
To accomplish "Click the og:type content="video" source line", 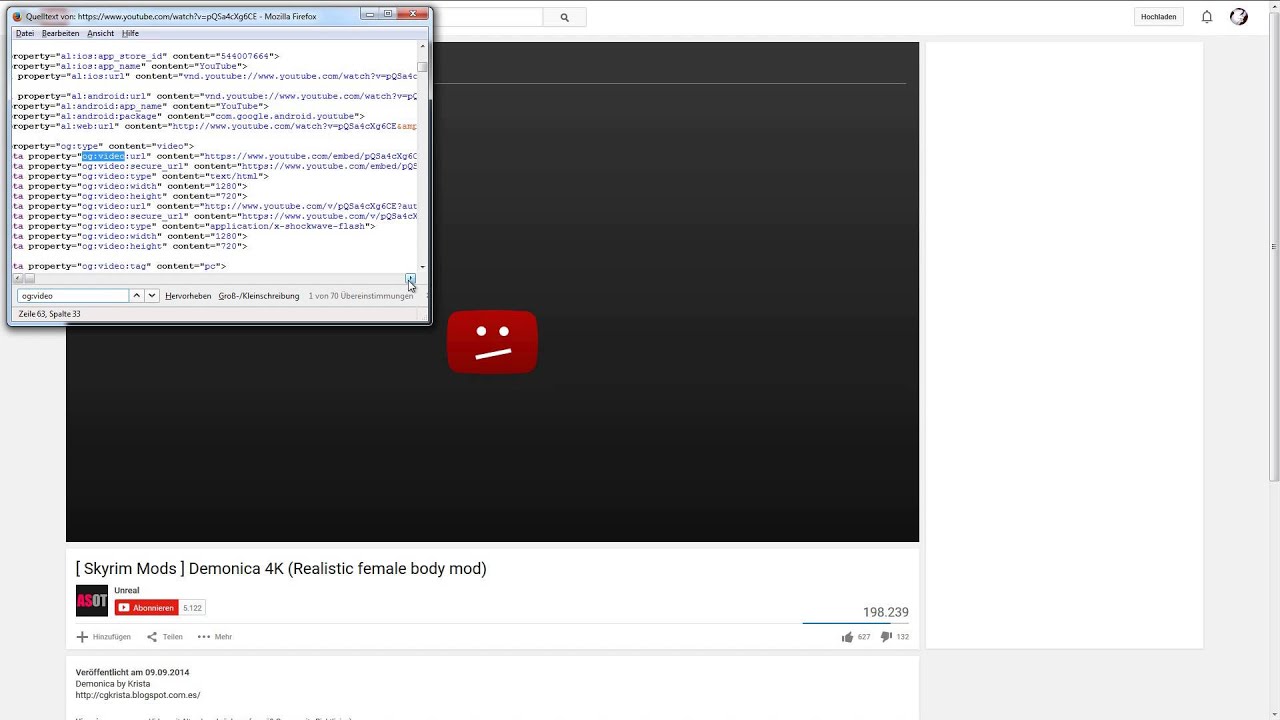I will click(x=103, y=146).
